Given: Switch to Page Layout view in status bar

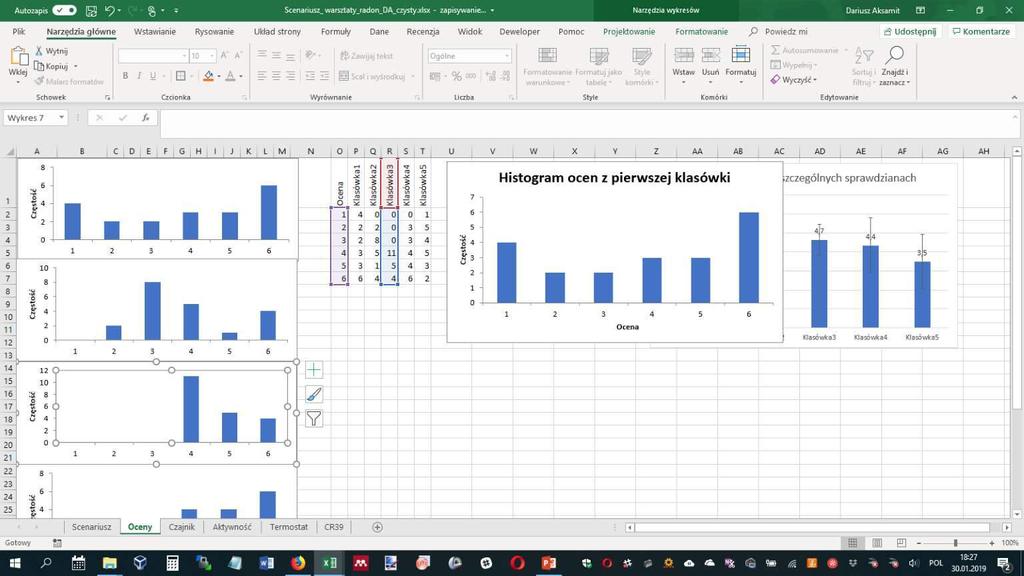Looking at the screenshot, I should (877, 543).
